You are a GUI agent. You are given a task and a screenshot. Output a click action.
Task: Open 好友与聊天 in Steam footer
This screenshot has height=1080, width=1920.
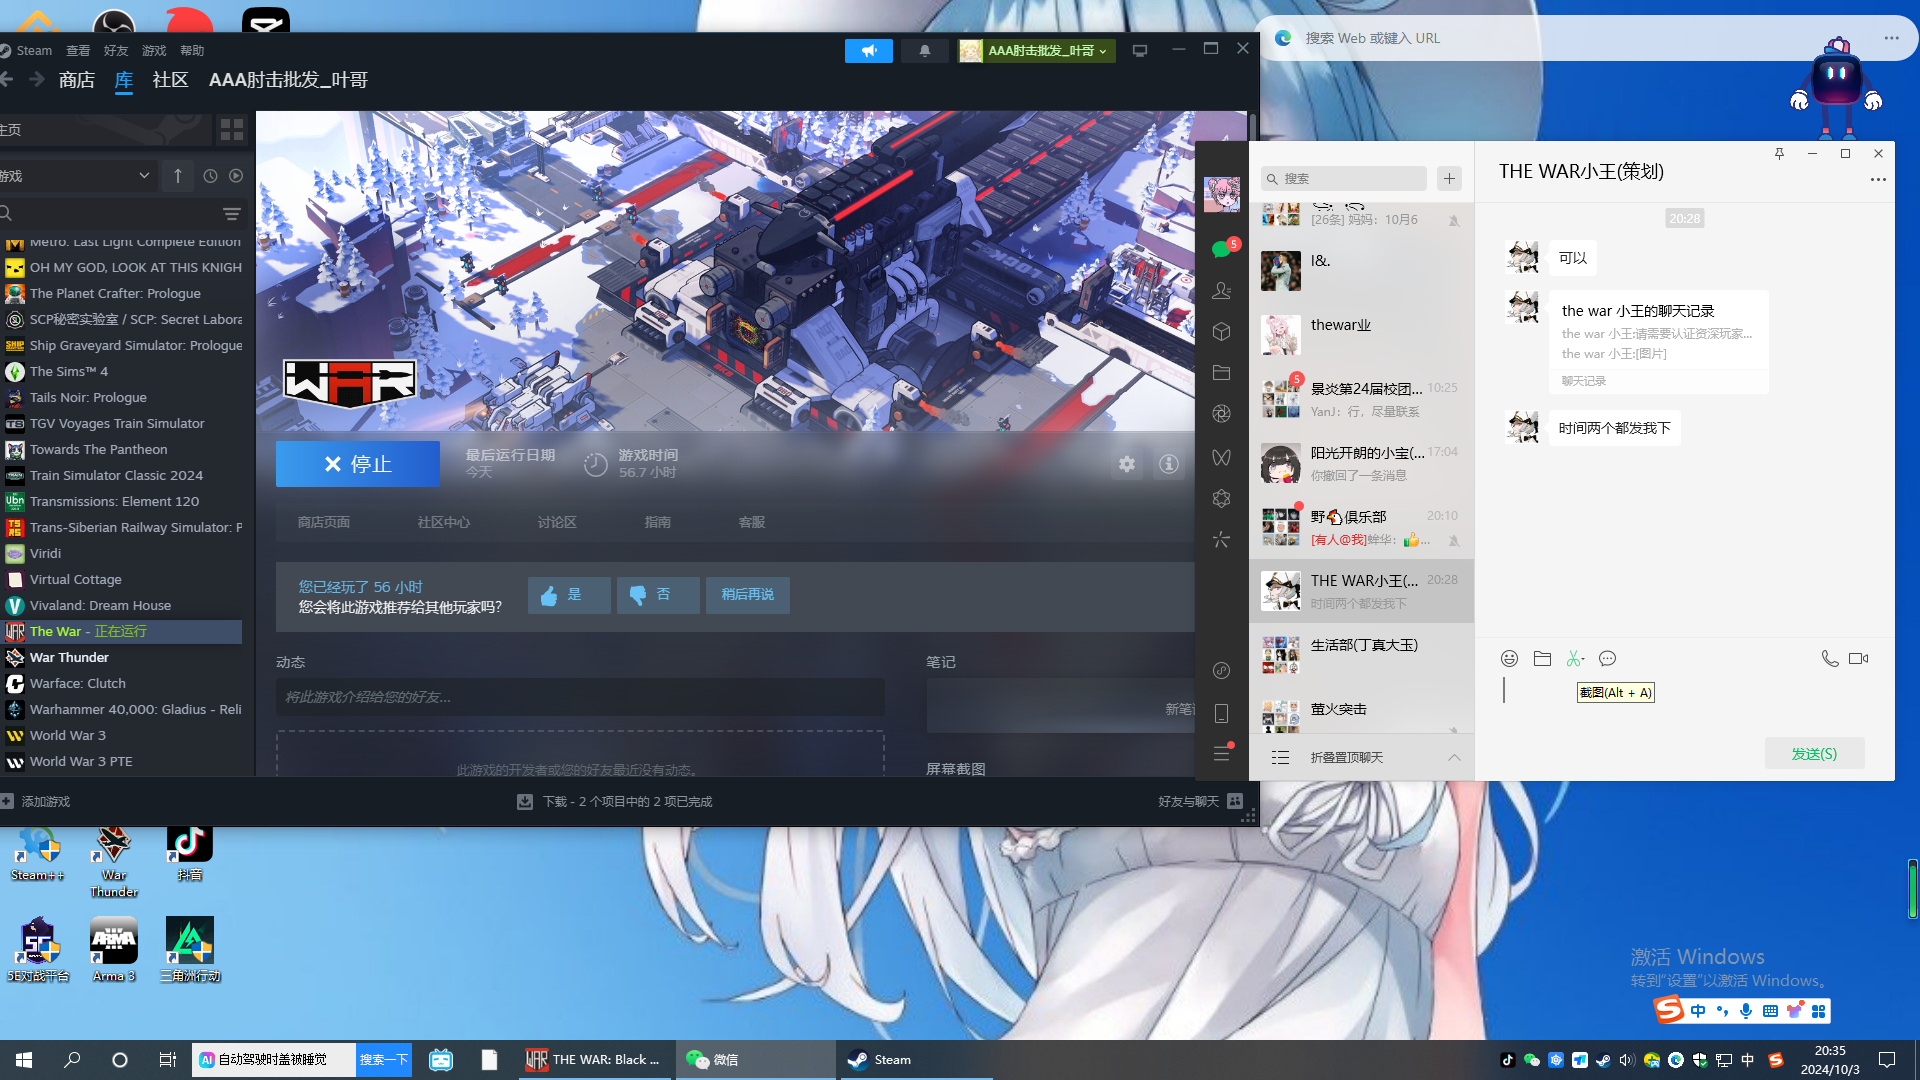[1200, 801]
